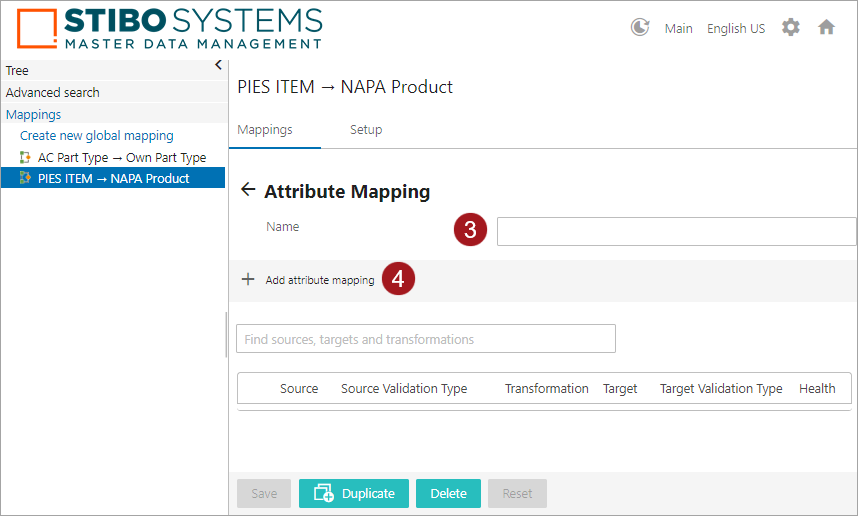This screenshot has width=858, height=516.
Task: Open the English US language selector
Action: click(735, 29)
